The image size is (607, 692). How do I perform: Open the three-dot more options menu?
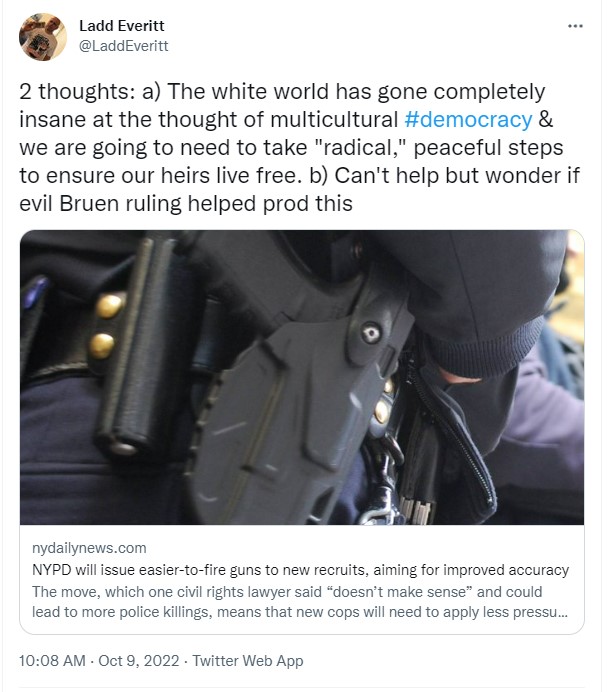pyautogui.click(x=575, y=26)
